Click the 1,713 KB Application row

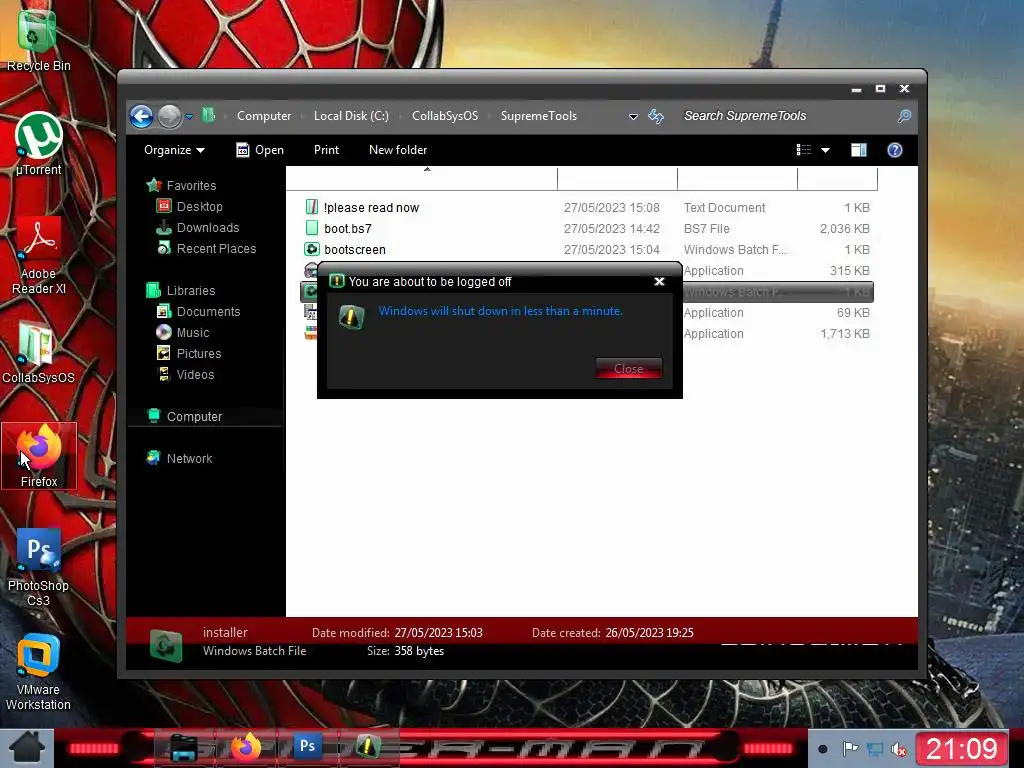(777, 334)
